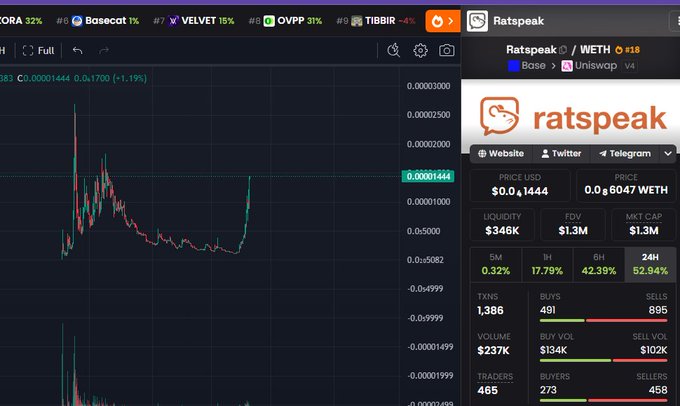The width and height of the screenshot is (680, 406).
Task: Click the SELLS 895 value
Action: (x=658, y=310)
